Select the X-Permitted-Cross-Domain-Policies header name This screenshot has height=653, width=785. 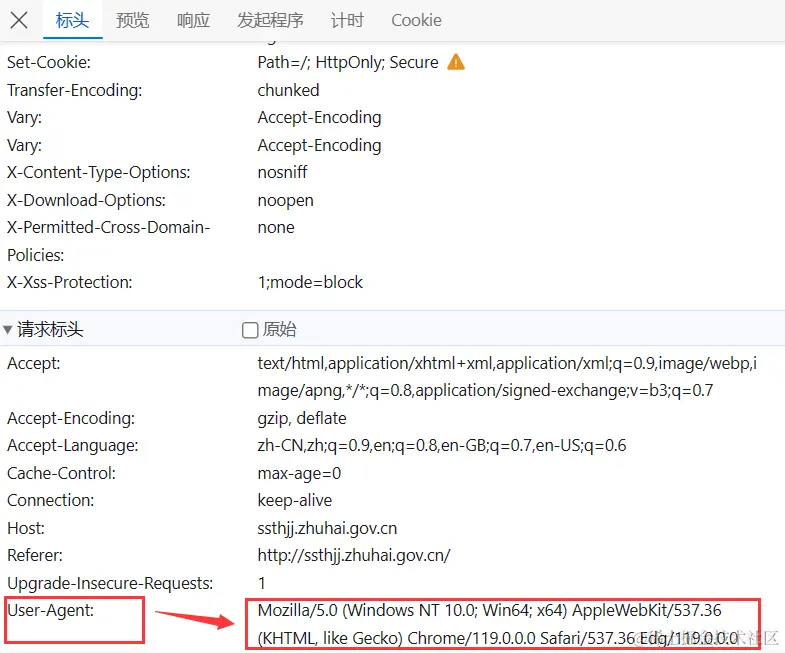109,241
